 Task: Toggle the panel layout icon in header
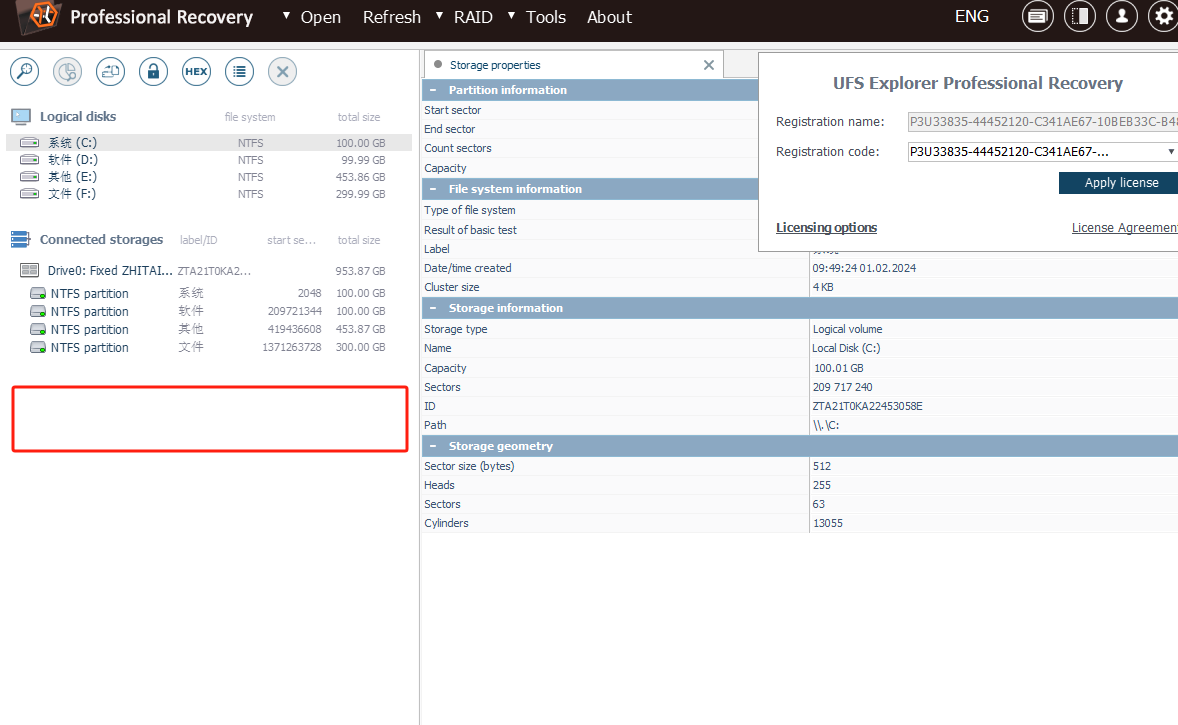pyautogui.click(x=1080, y=17)
